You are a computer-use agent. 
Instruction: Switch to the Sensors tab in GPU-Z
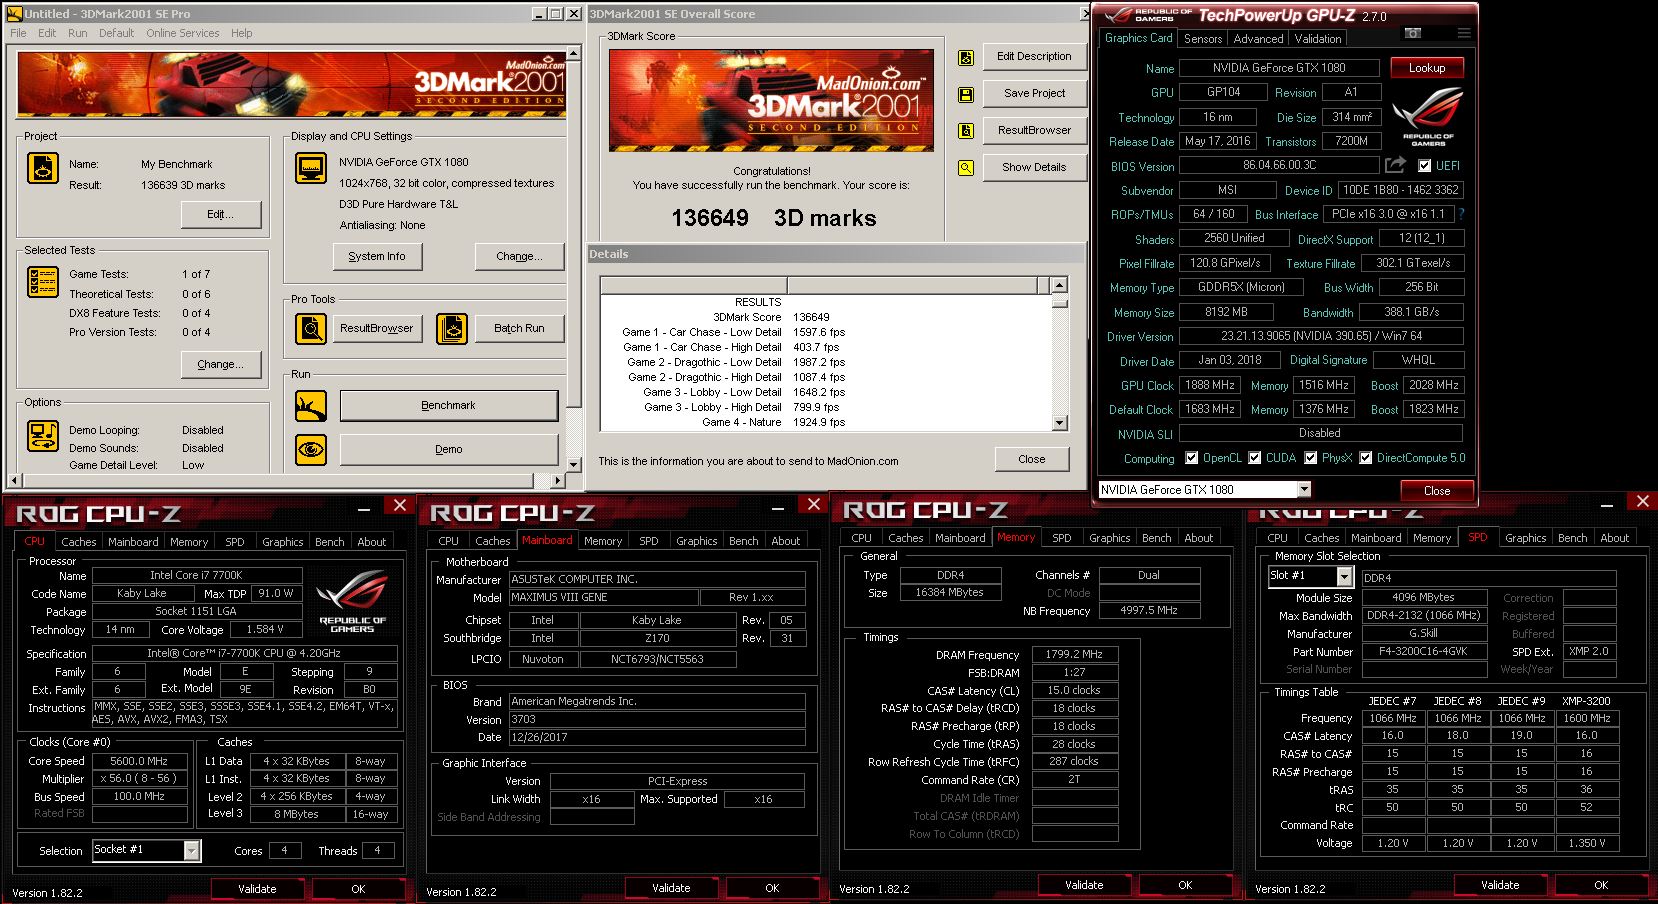click(1203, 39)
